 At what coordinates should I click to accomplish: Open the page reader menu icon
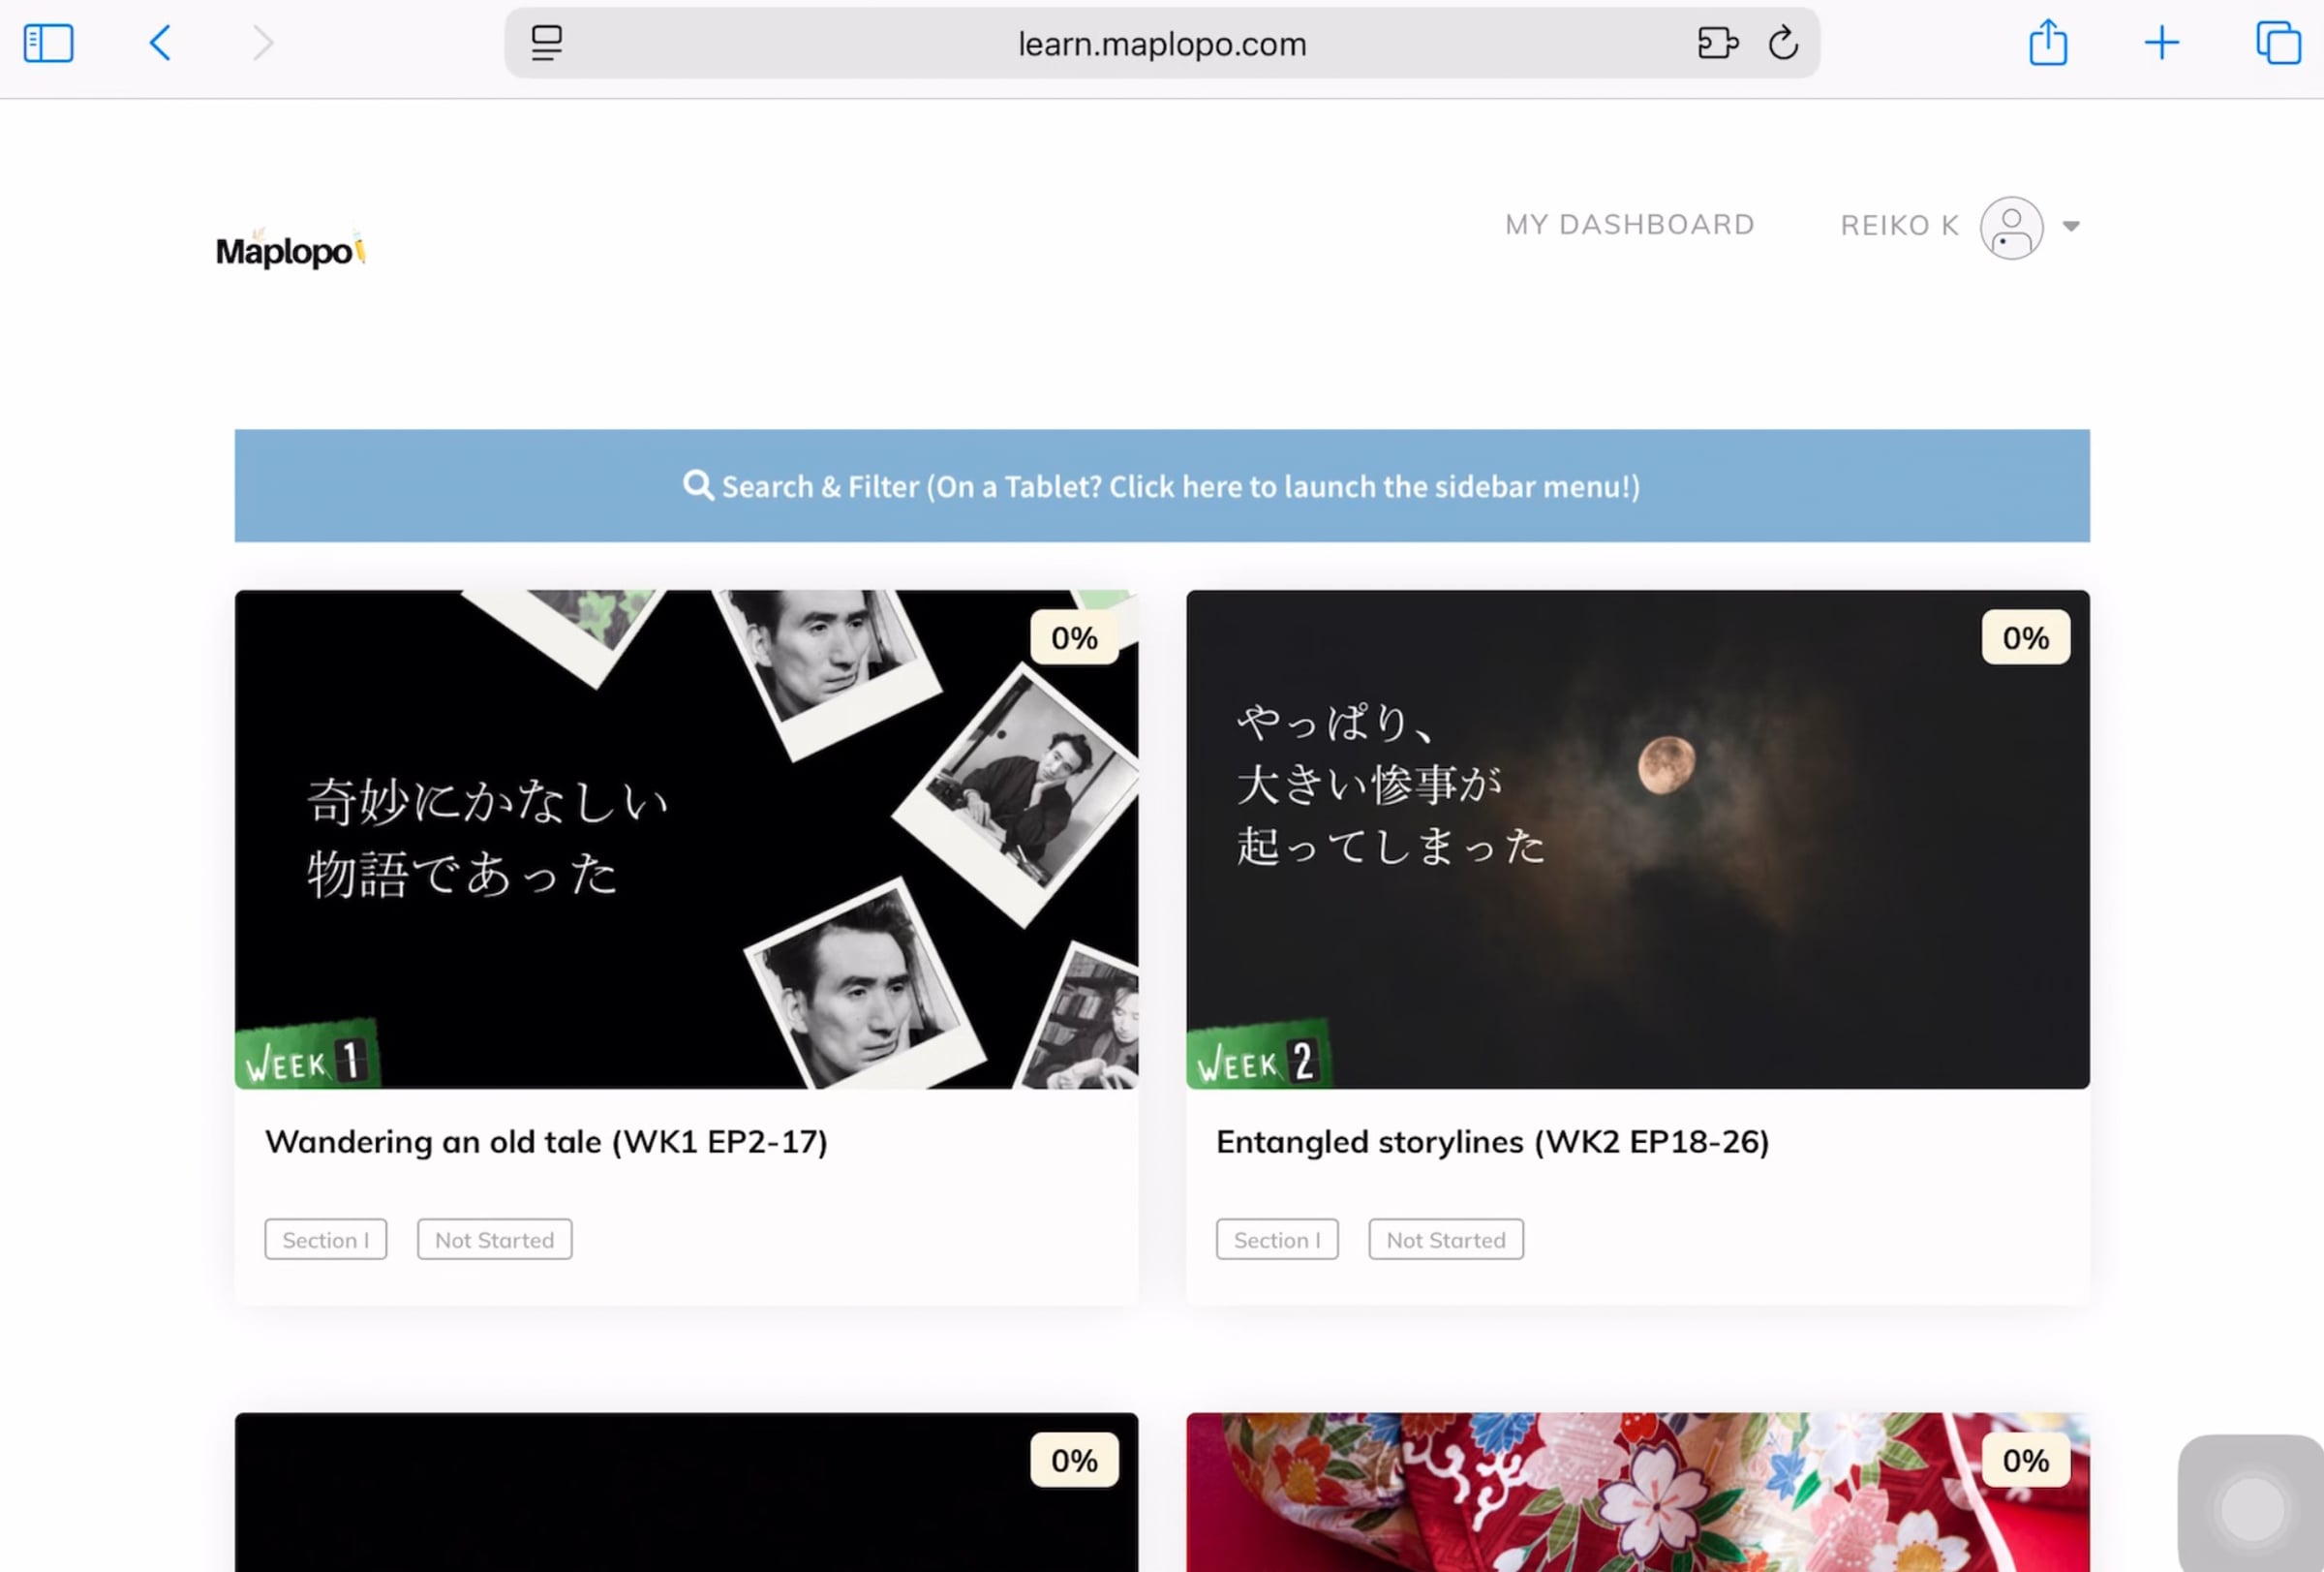click(x=546, y=43)
